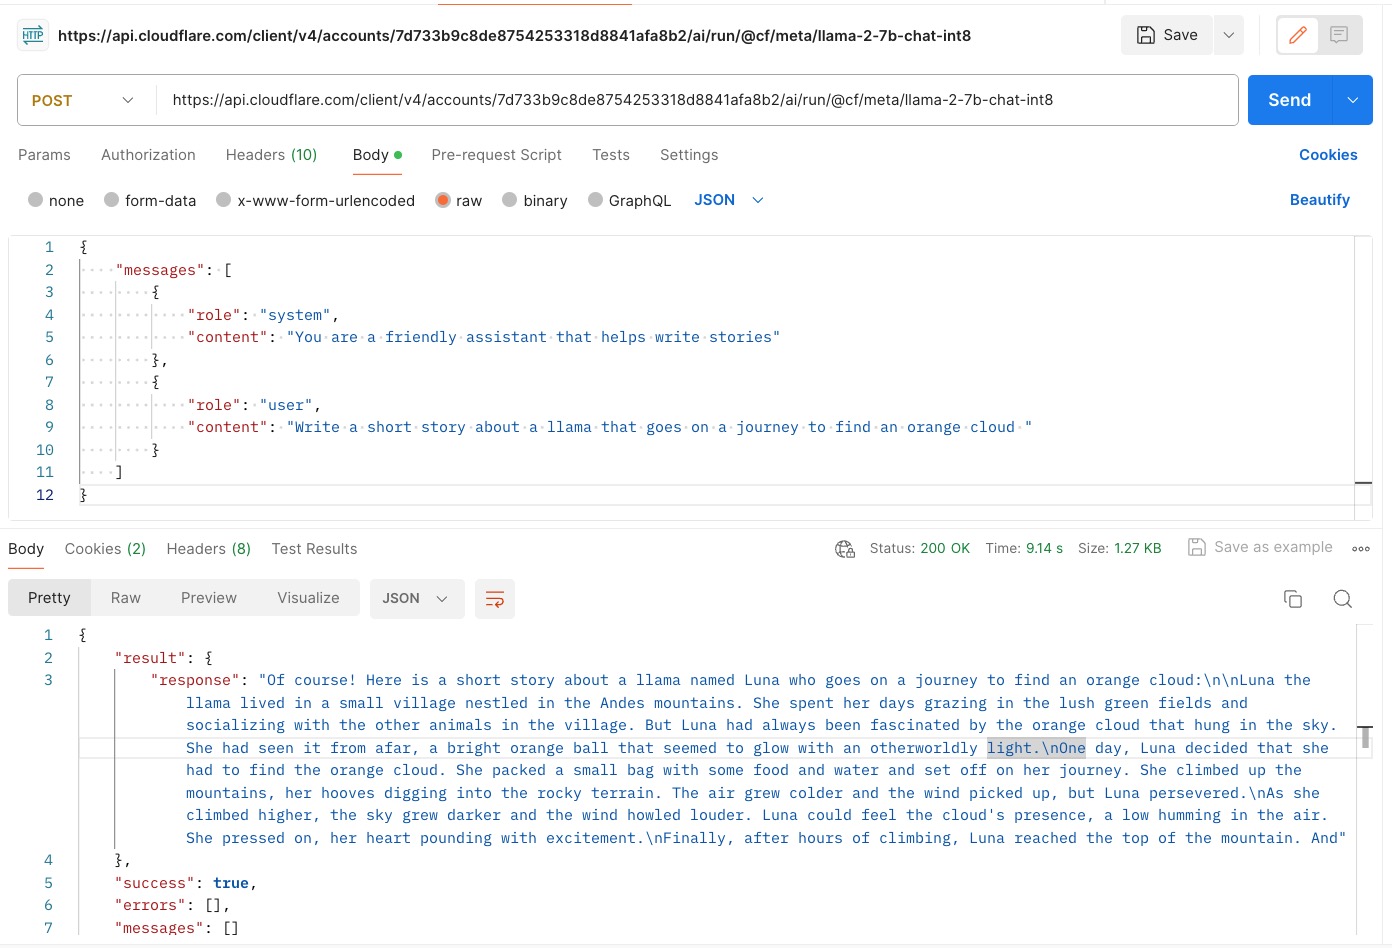
Task: Open the JSON format dropdown below Body
Action: click(728, 200)
